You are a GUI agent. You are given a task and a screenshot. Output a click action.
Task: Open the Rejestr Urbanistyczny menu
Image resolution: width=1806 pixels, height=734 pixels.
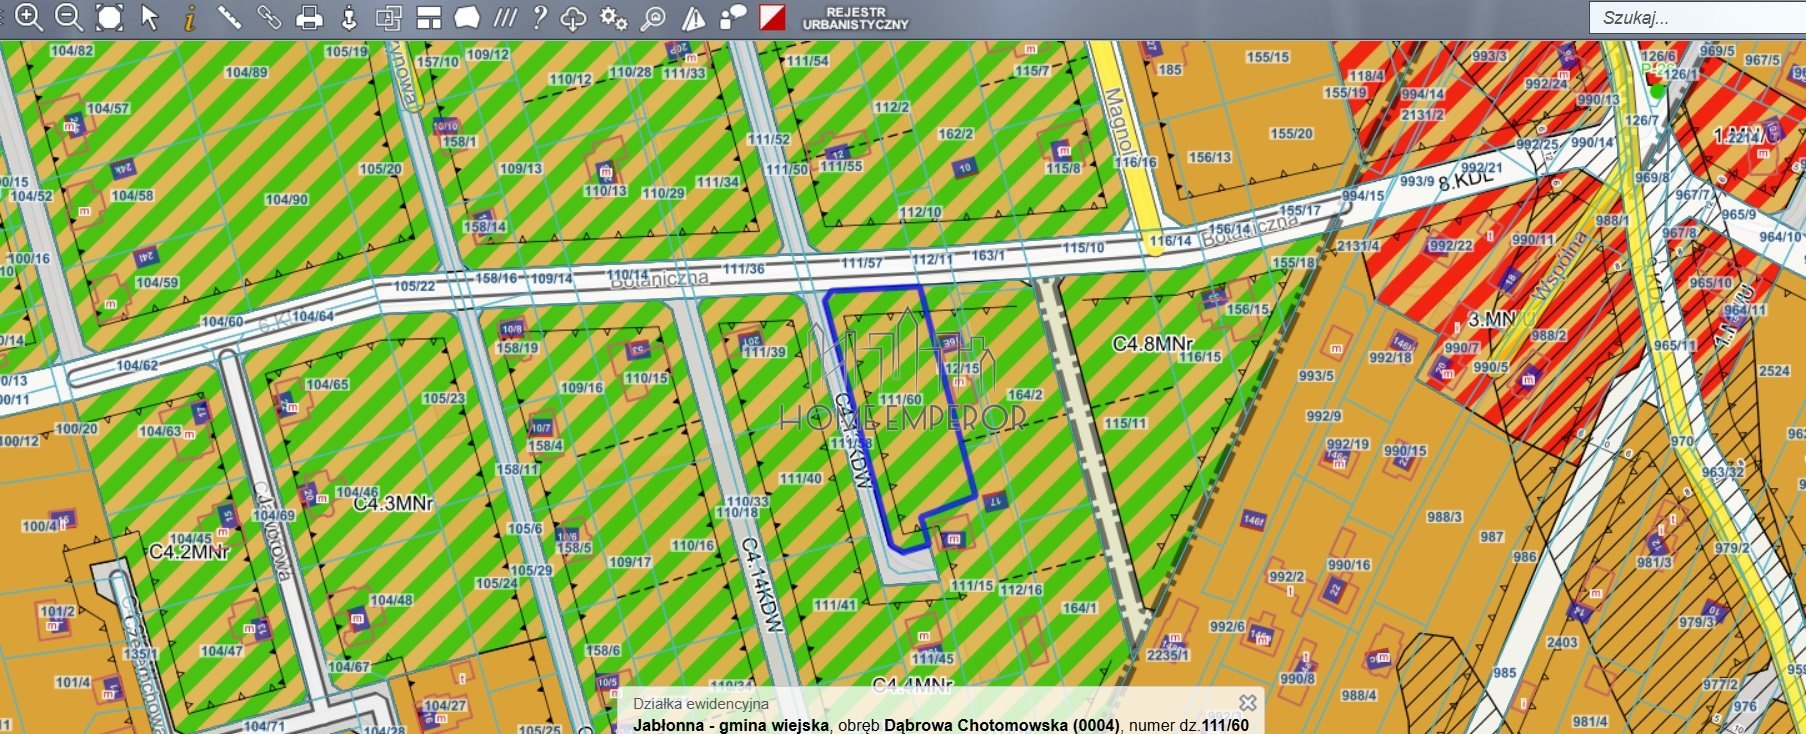(x=855, y=18)
